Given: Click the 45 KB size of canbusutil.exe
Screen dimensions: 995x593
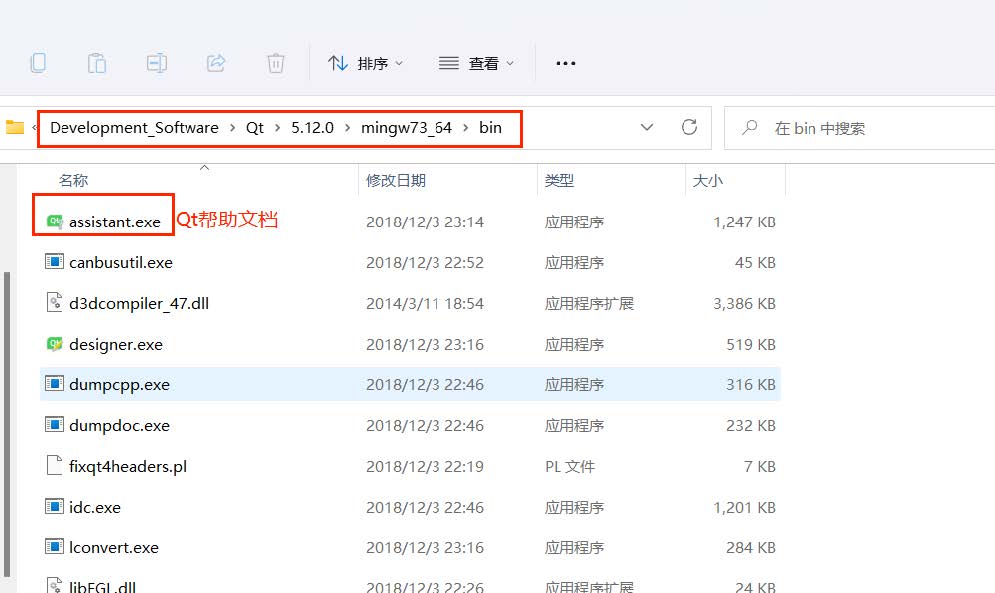Looking at the screenshot, I should (x=755, y=262).
